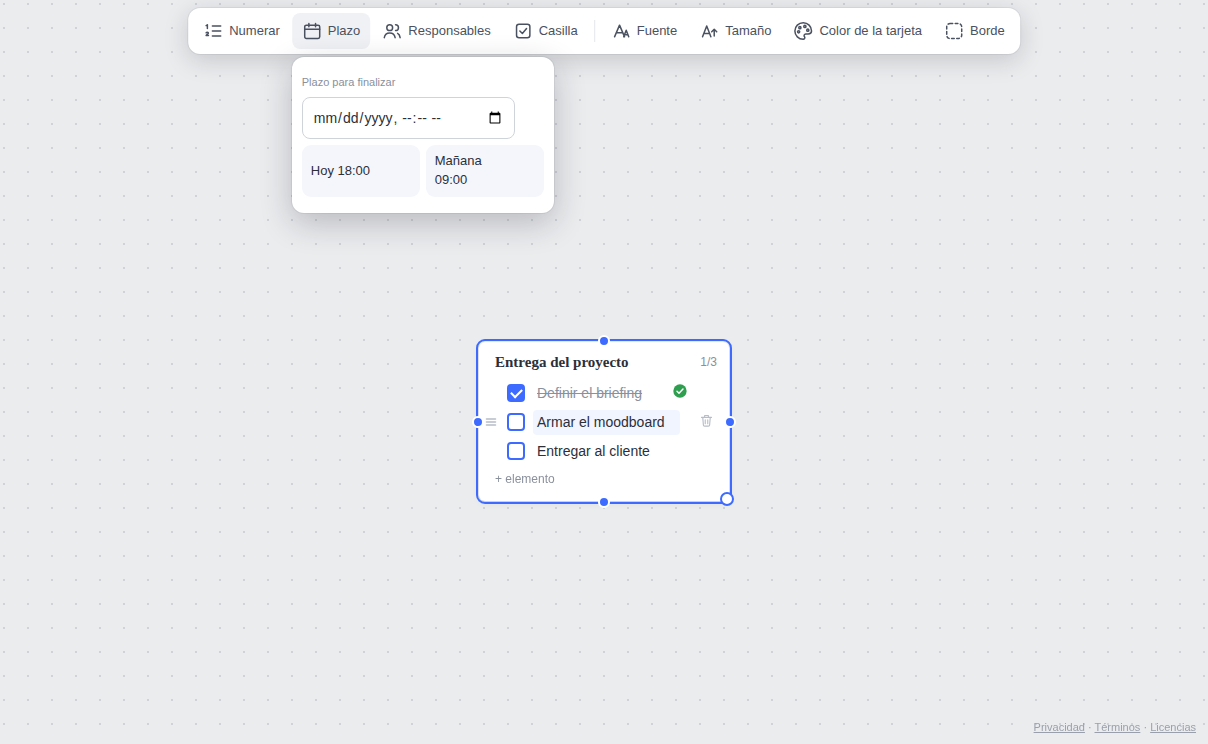Click the card's top-edge resize handle
Viewport: 1208px width, 744px height.
coord(604,341)
